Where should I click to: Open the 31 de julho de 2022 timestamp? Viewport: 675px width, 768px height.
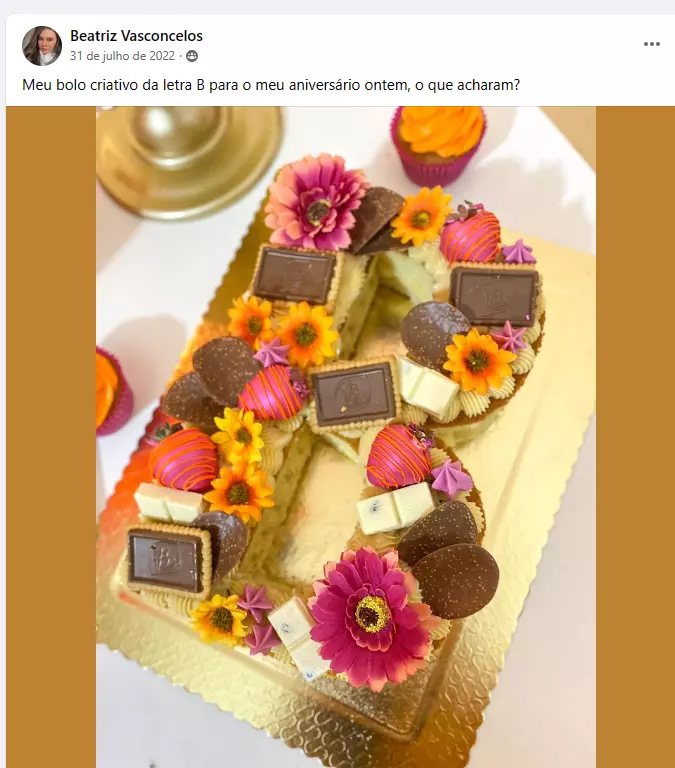[x=122, y=56]
